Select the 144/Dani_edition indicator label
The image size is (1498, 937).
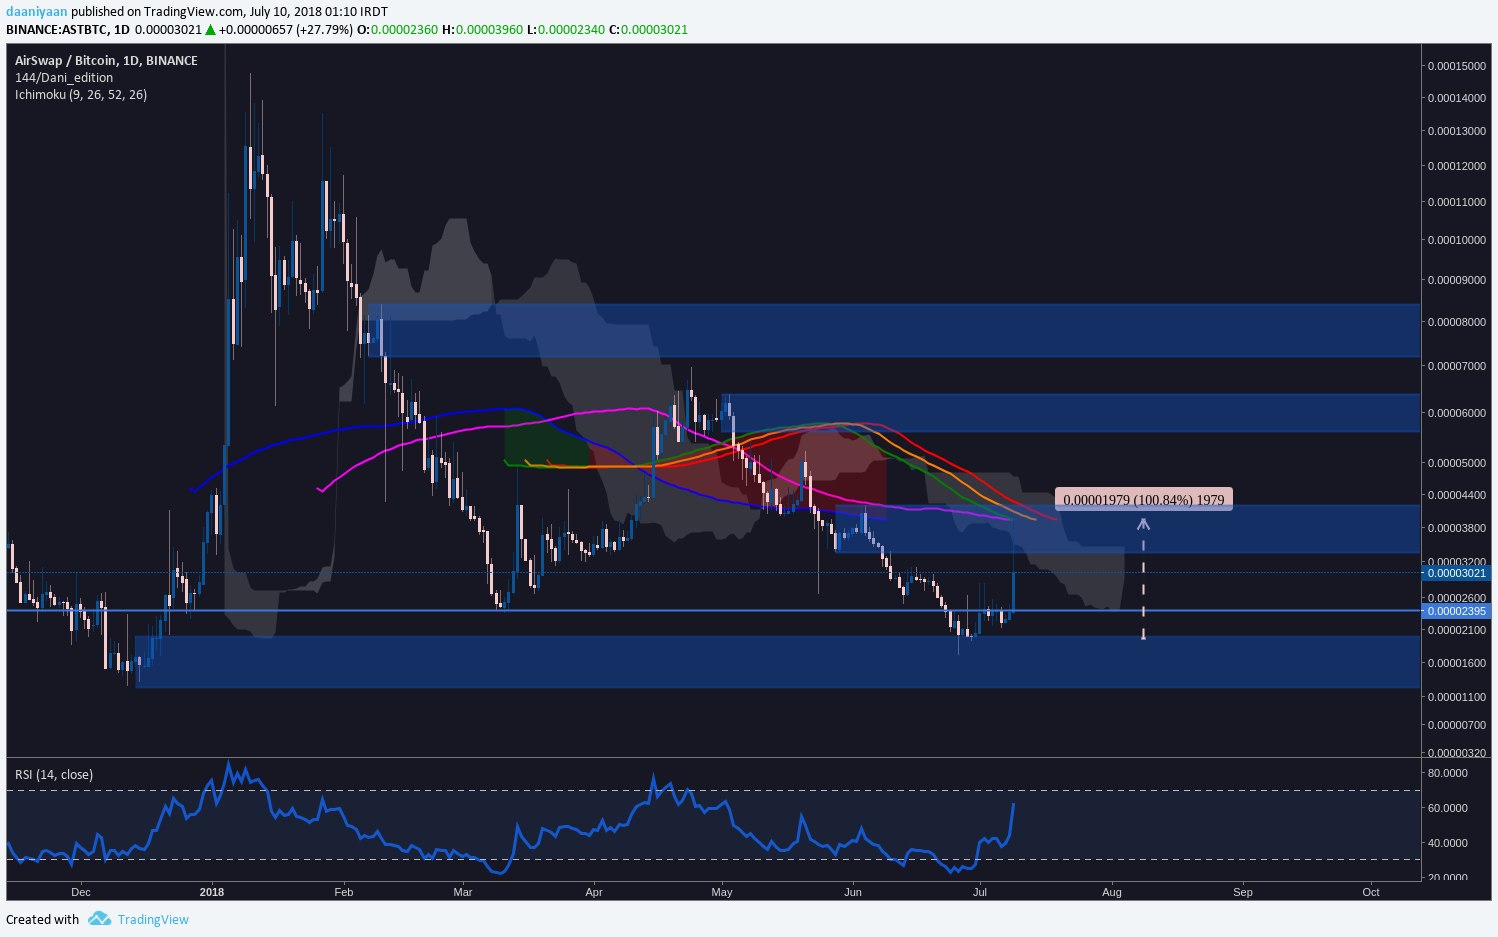[x=64, y=78]
